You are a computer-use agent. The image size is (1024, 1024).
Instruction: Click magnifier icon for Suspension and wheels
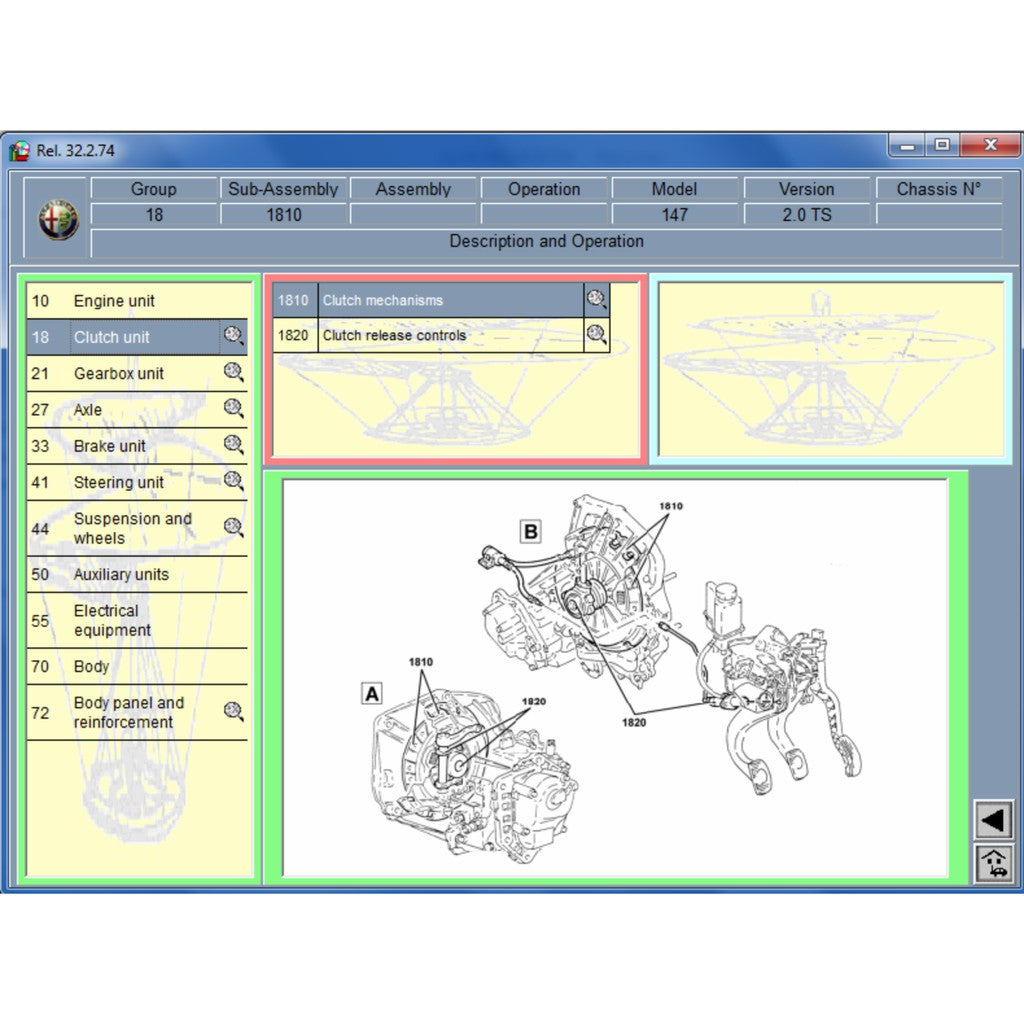point(234,527)
